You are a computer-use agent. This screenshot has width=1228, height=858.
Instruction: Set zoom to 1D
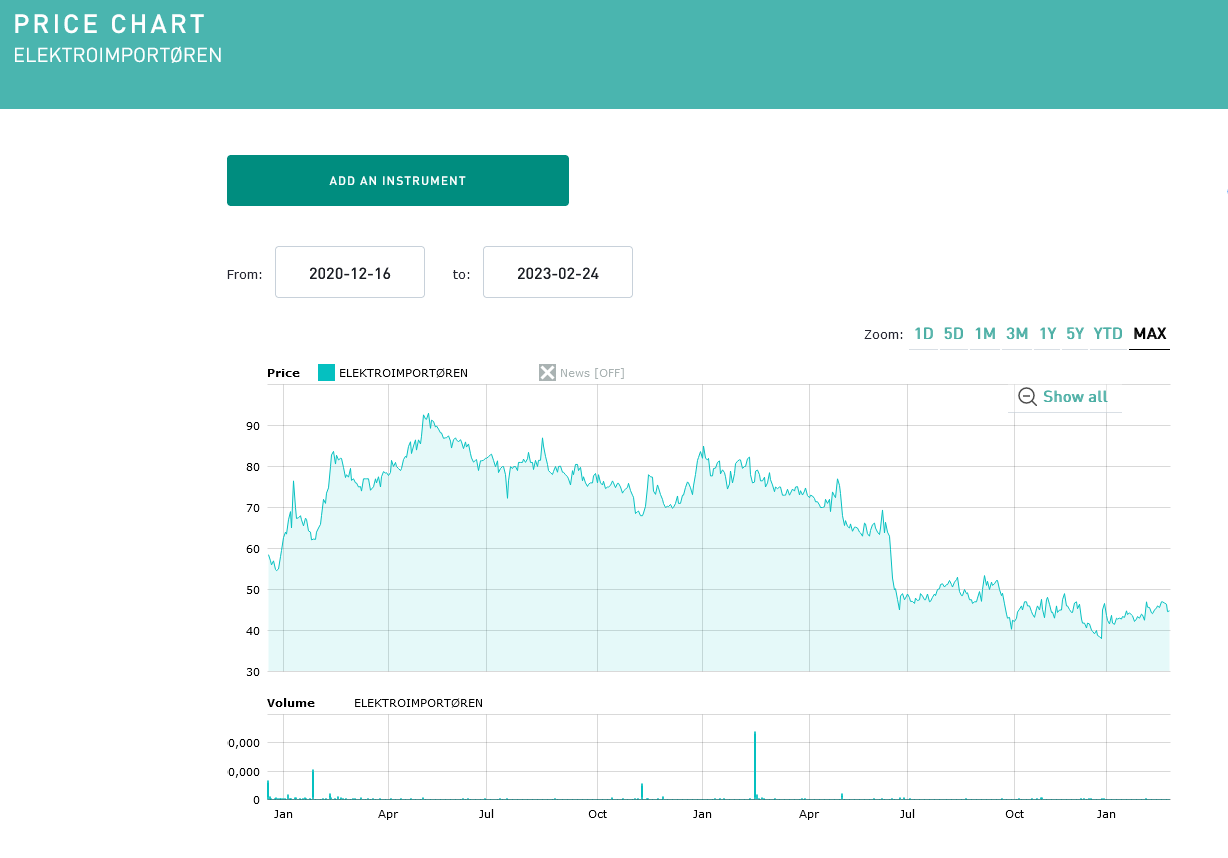923,334
